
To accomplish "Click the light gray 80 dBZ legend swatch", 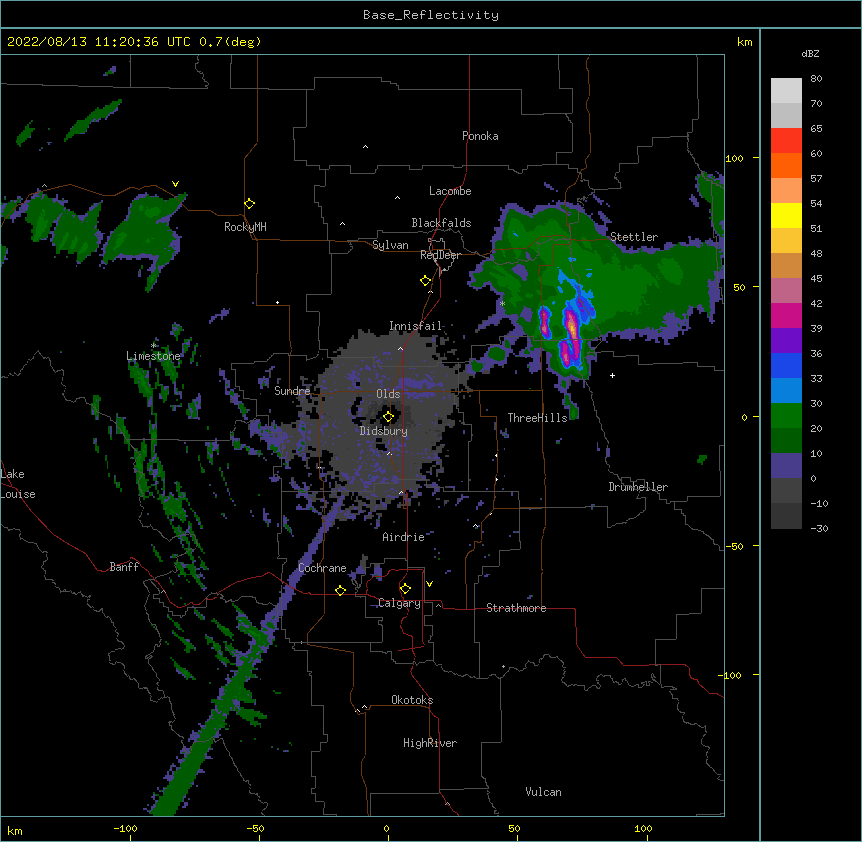I will pos(786,91).
